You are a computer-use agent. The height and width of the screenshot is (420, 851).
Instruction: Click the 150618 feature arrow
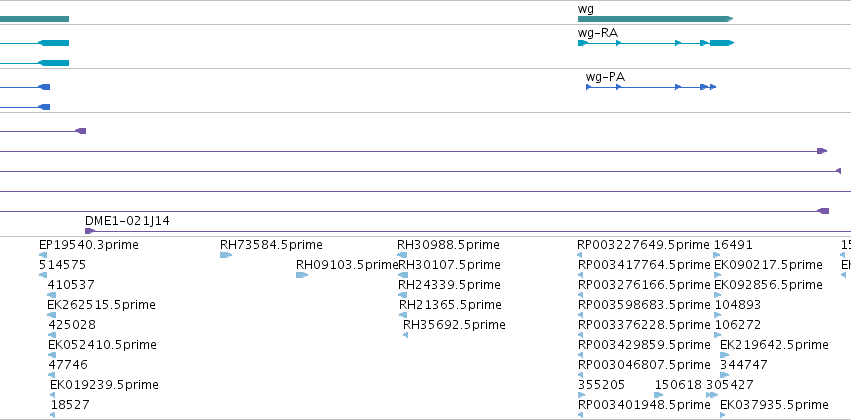(659, 396)
